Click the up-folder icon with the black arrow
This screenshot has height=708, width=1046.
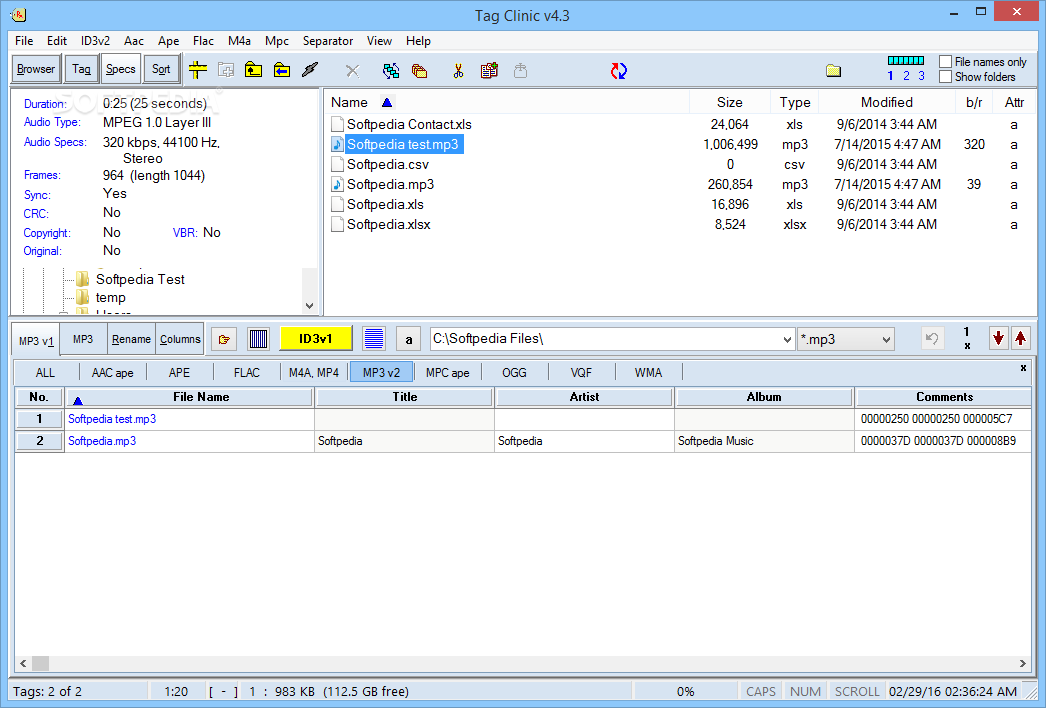(x=253, y=70)
